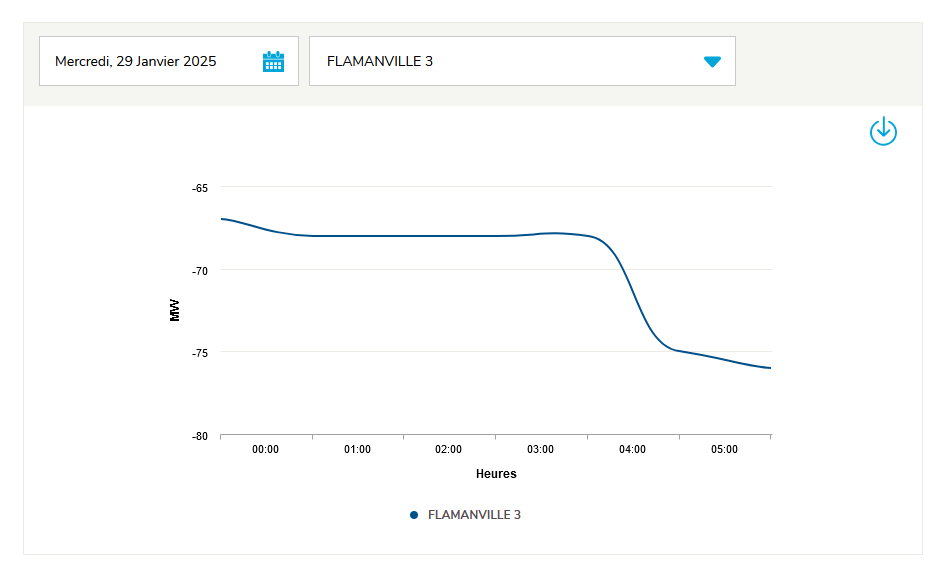Image resolution: width=946 pixels, height=568 pixels.
Task: Click the -80 value axis label
Action: point(200,436)
